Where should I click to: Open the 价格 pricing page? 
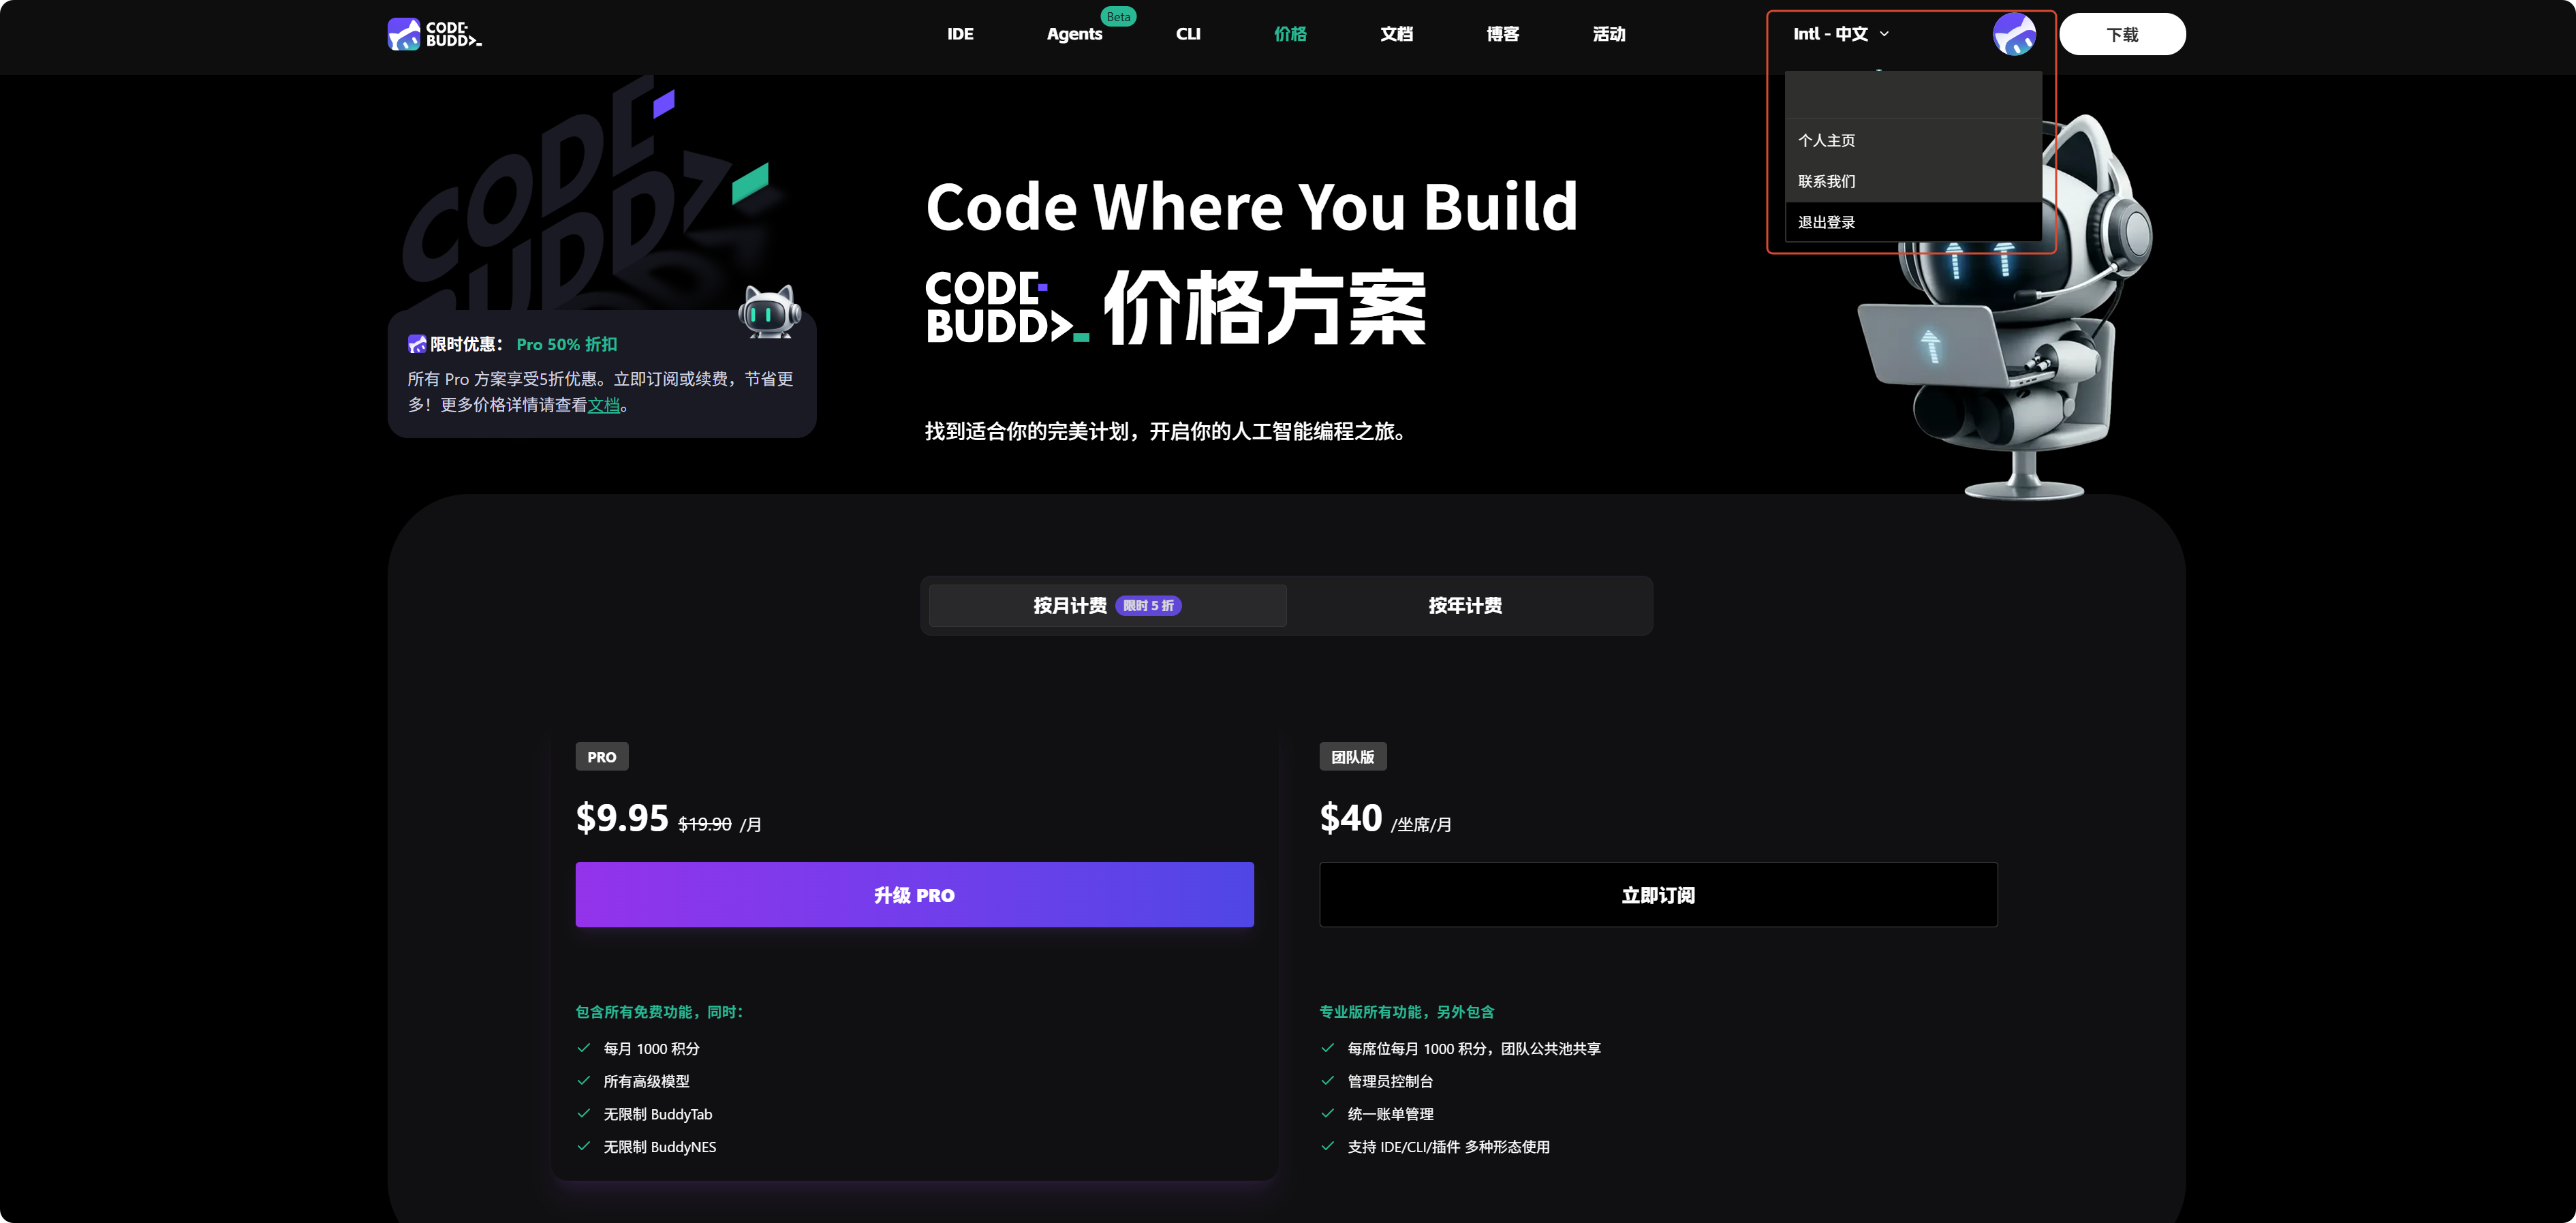(x=1290, y=34)
